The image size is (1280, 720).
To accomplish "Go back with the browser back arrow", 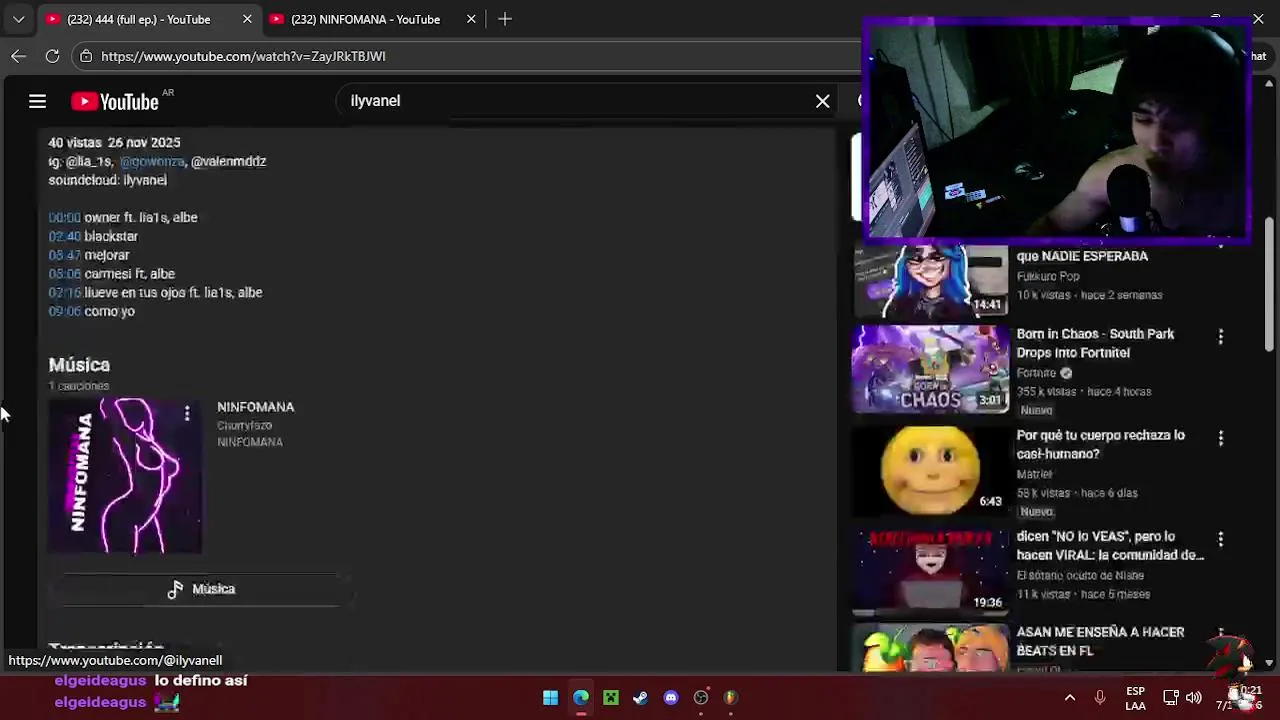I will (x=18, y=56).
